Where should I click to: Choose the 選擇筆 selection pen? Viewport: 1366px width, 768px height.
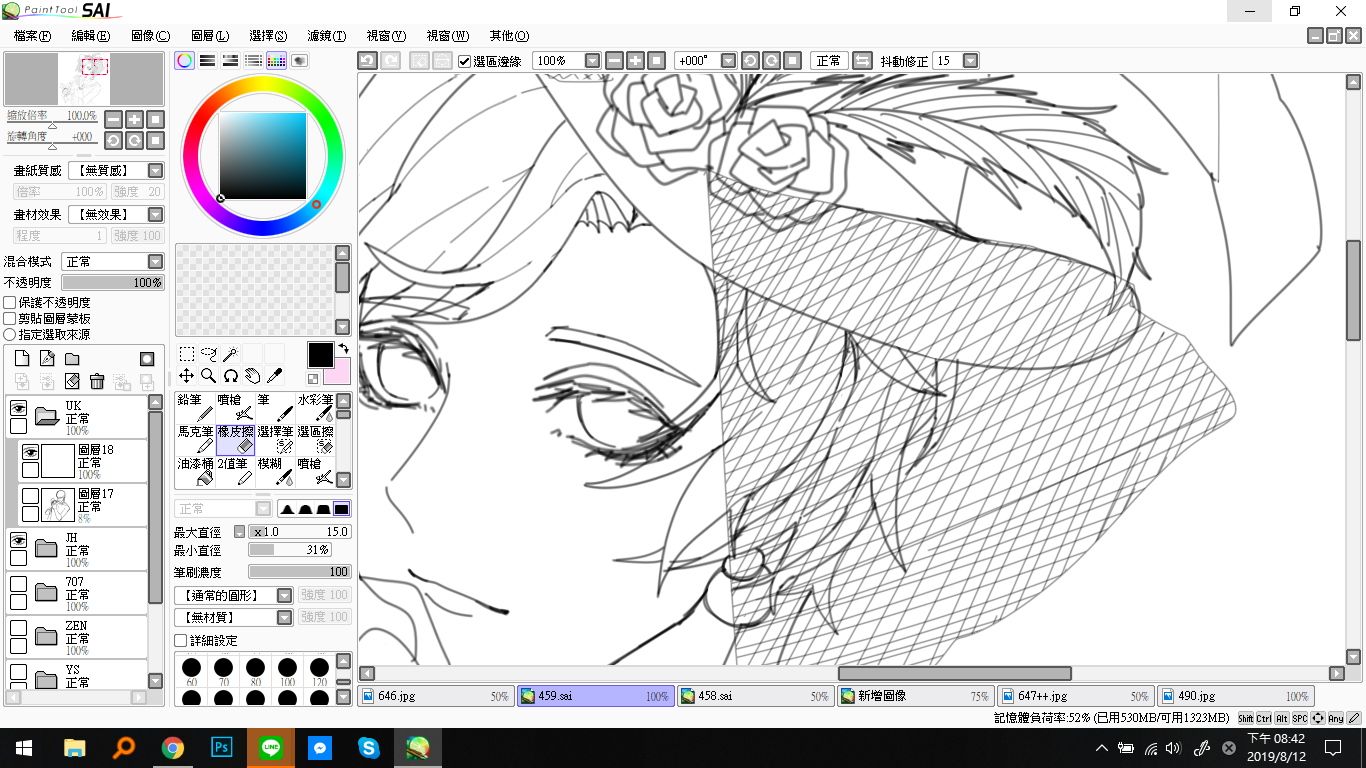275,439
